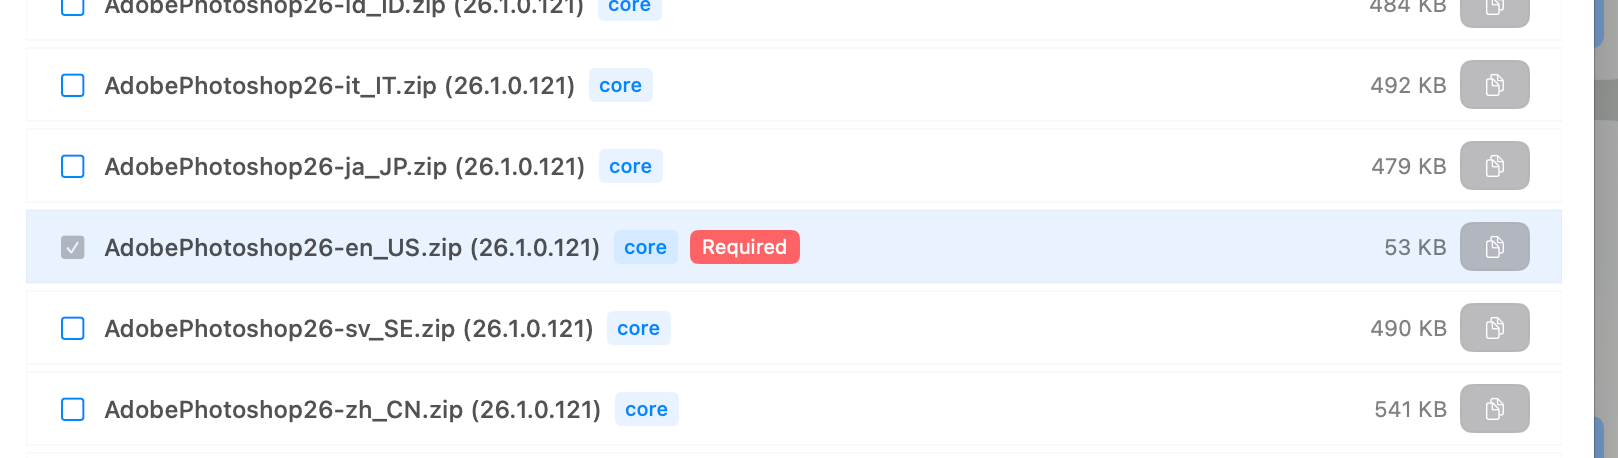This screenshot has width=1618, height=458.
Task: Copy the AdobePhotoshop26-zh_CN.zip entry
Action: pos(1494,409)
